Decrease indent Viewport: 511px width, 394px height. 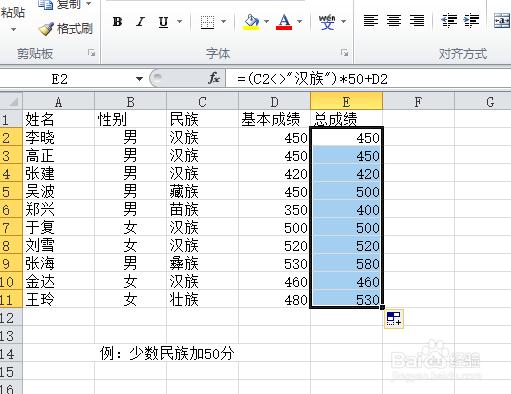click(449, 21)
